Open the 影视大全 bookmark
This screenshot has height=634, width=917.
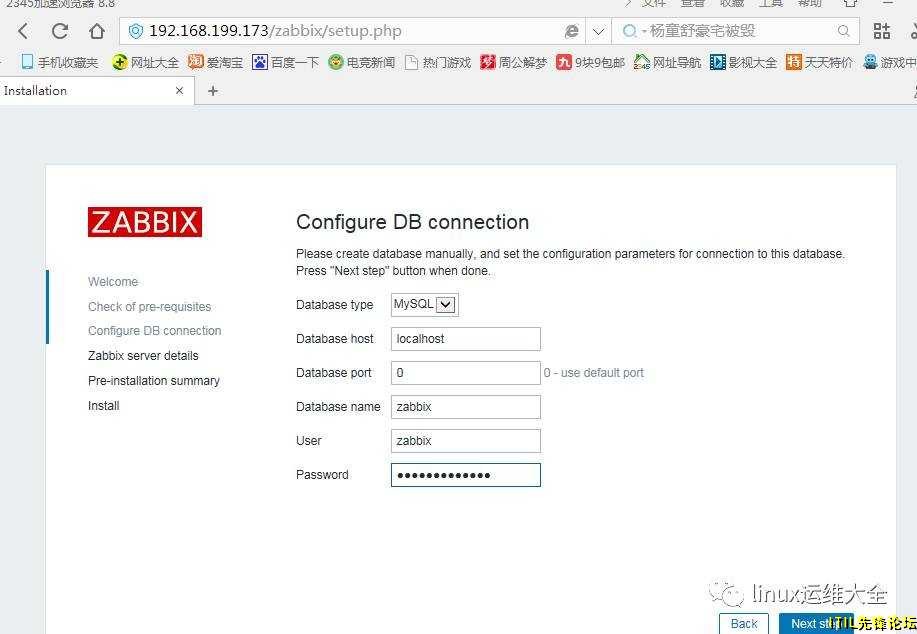743,62
